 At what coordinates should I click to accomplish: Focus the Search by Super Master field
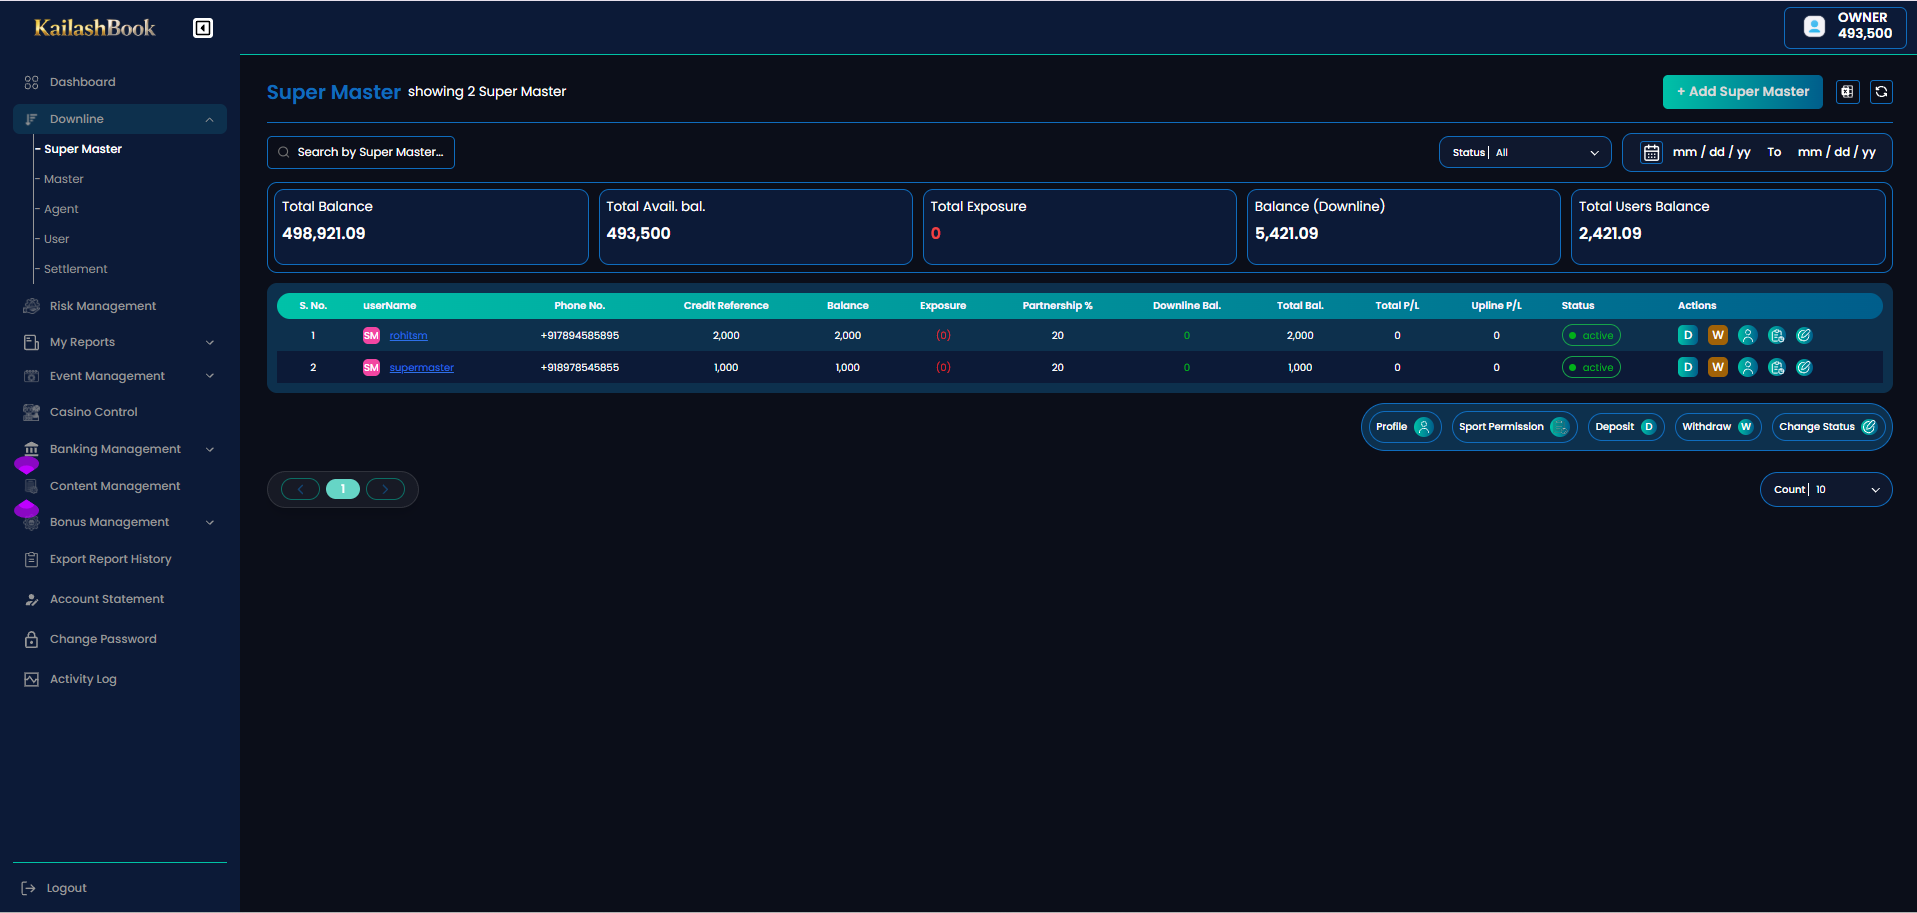pyautogui.click(x=361, y=152)
